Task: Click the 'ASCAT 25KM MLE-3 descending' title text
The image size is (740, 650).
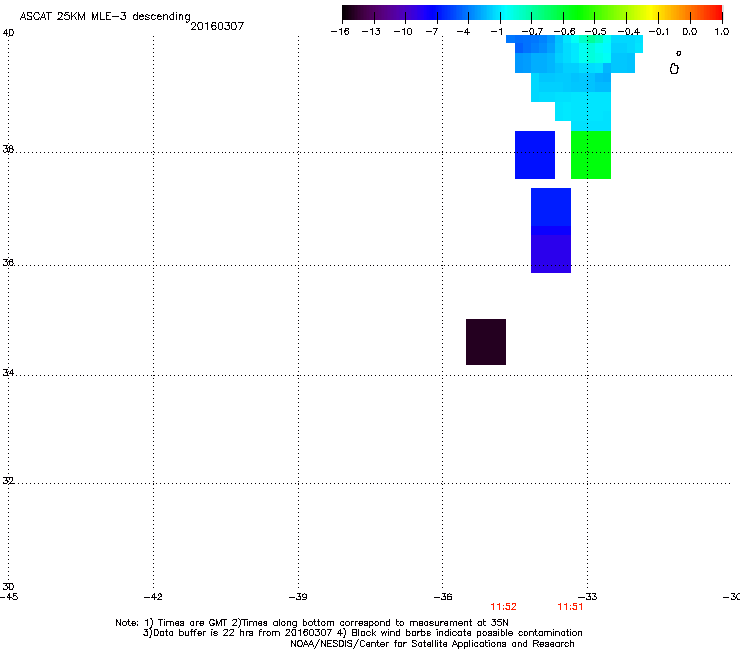Action: coord(105,16)
